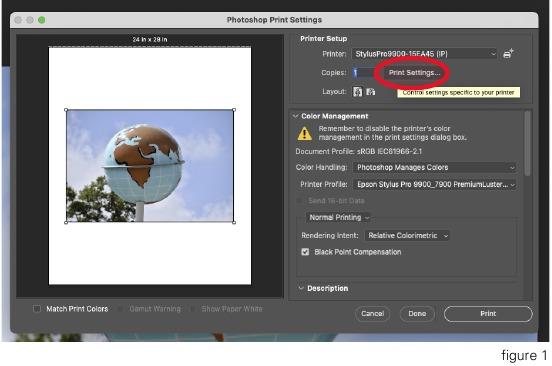Select landscape layout orientation icon
552x366 pixels.
[370, 92]
